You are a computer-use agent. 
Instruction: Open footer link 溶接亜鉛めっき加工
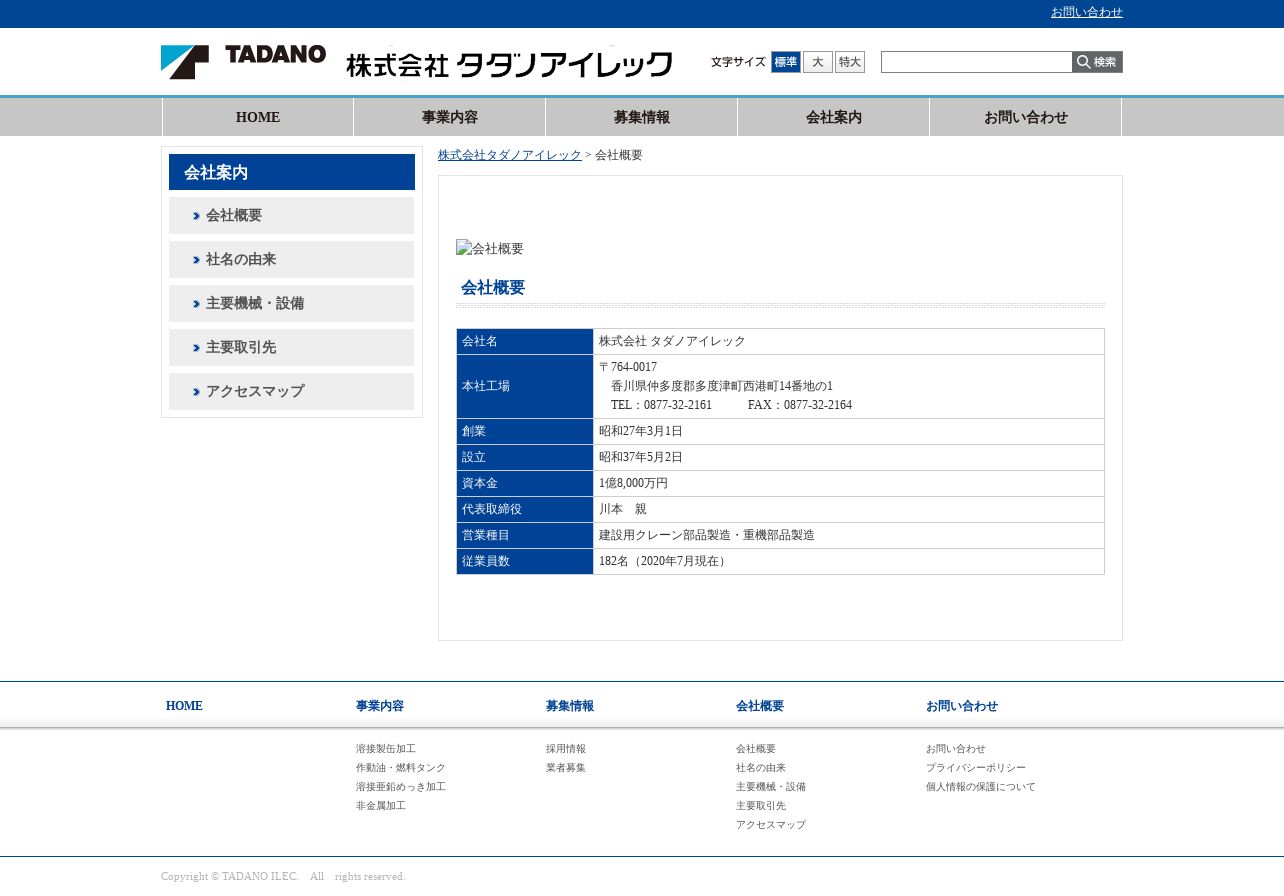pyautogui.click(x=401, y=786)
